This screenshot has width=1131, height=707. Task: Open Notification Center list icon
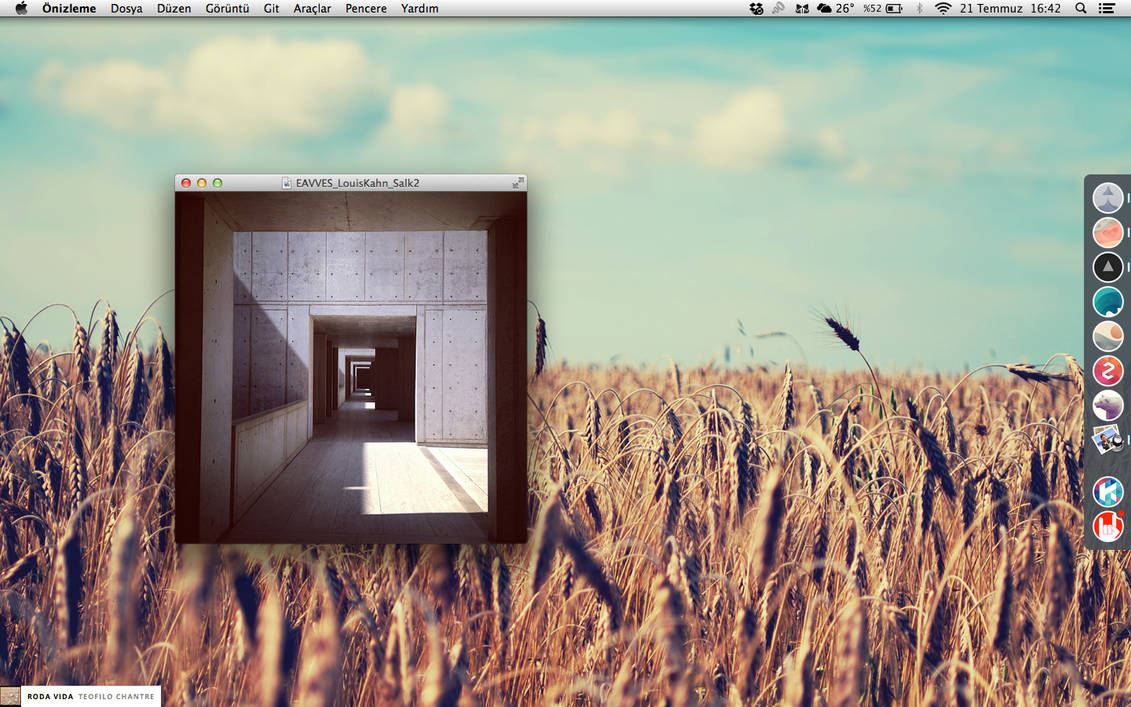[1106, 9]
